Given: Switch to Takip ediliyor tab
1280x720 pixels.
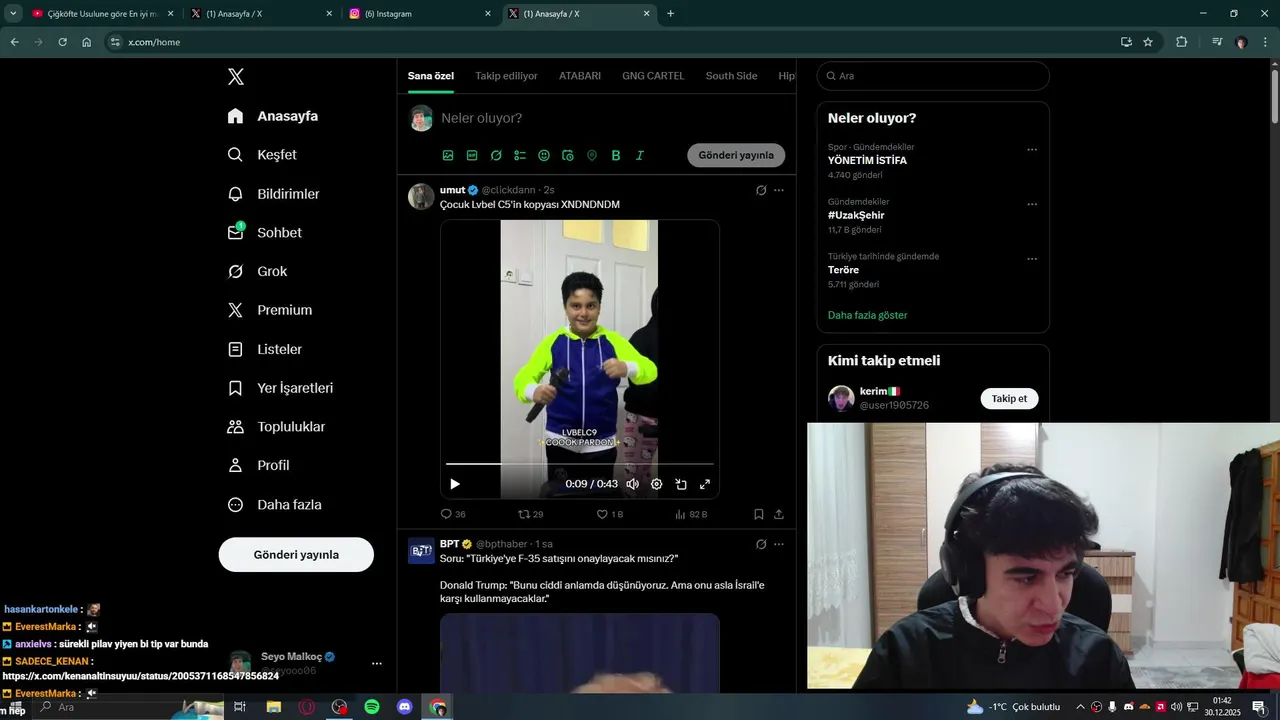Looking at the screenshot, I should point(506,76).
